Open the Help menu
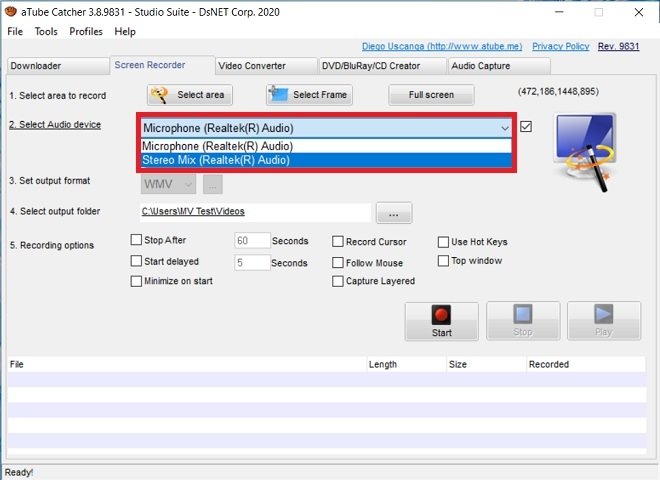 (x=125, y=32)
